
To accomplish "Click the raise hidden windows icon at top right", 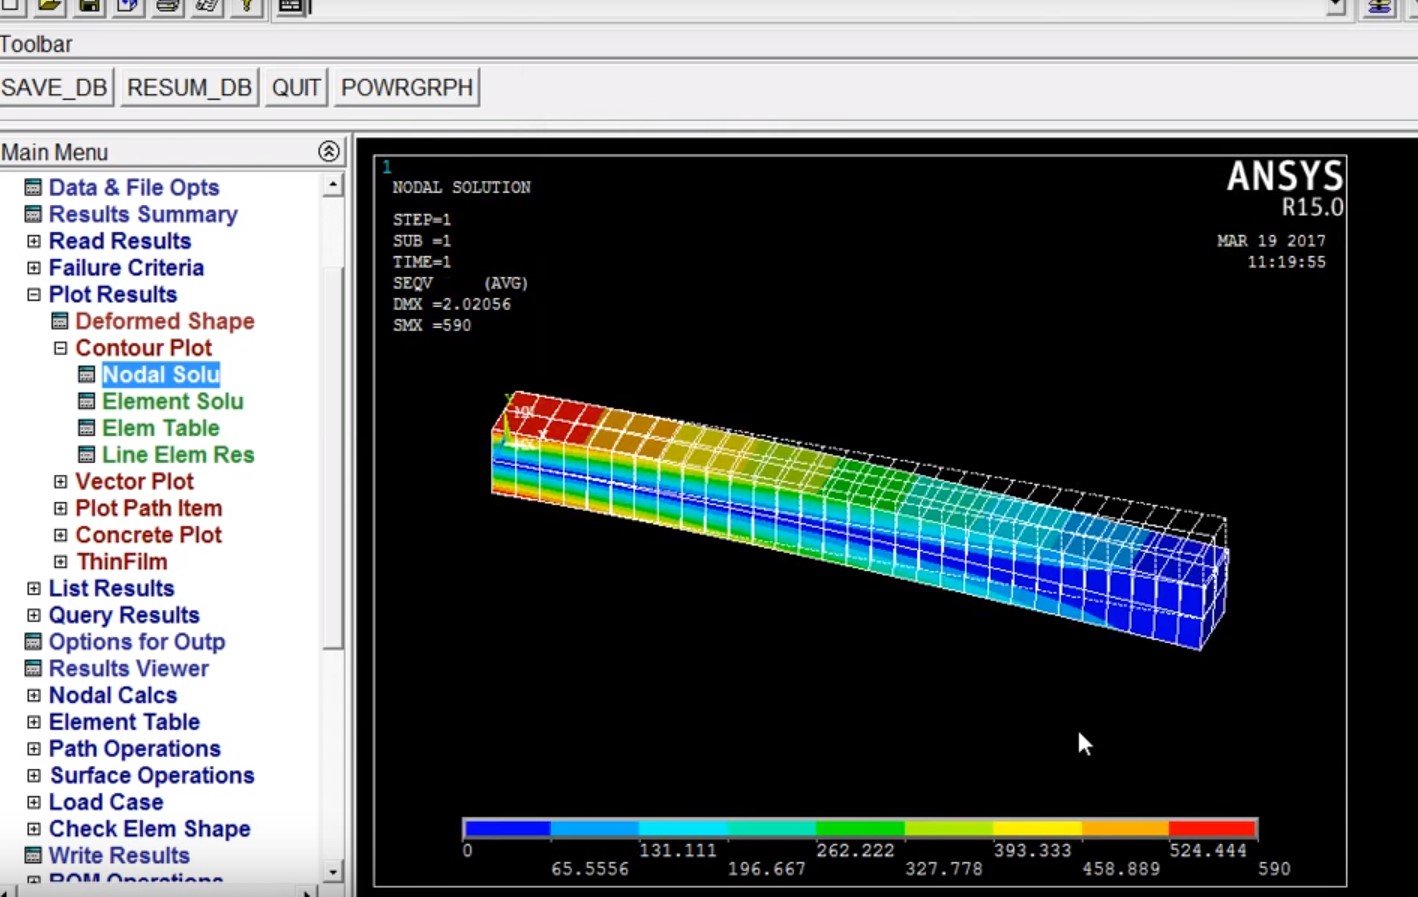I will click(x=1379, y=6).
